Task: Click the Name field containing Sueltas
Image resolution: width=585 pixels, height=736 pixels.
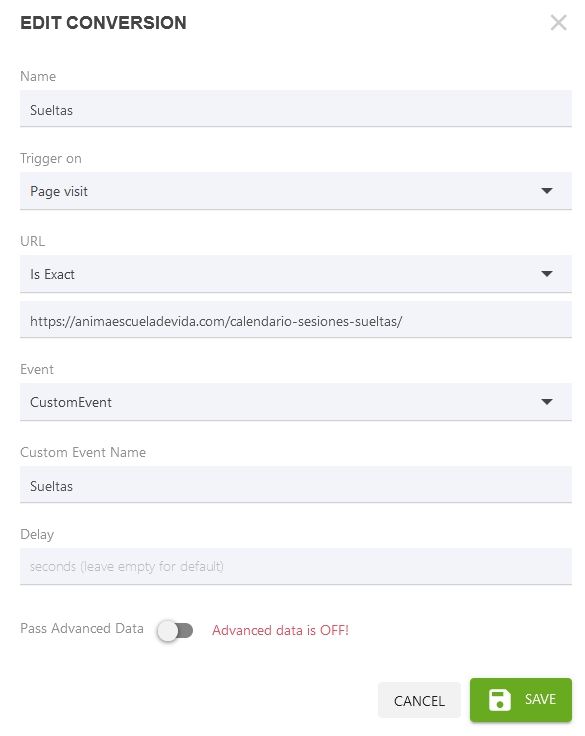Action: click(x=296, y=108)
